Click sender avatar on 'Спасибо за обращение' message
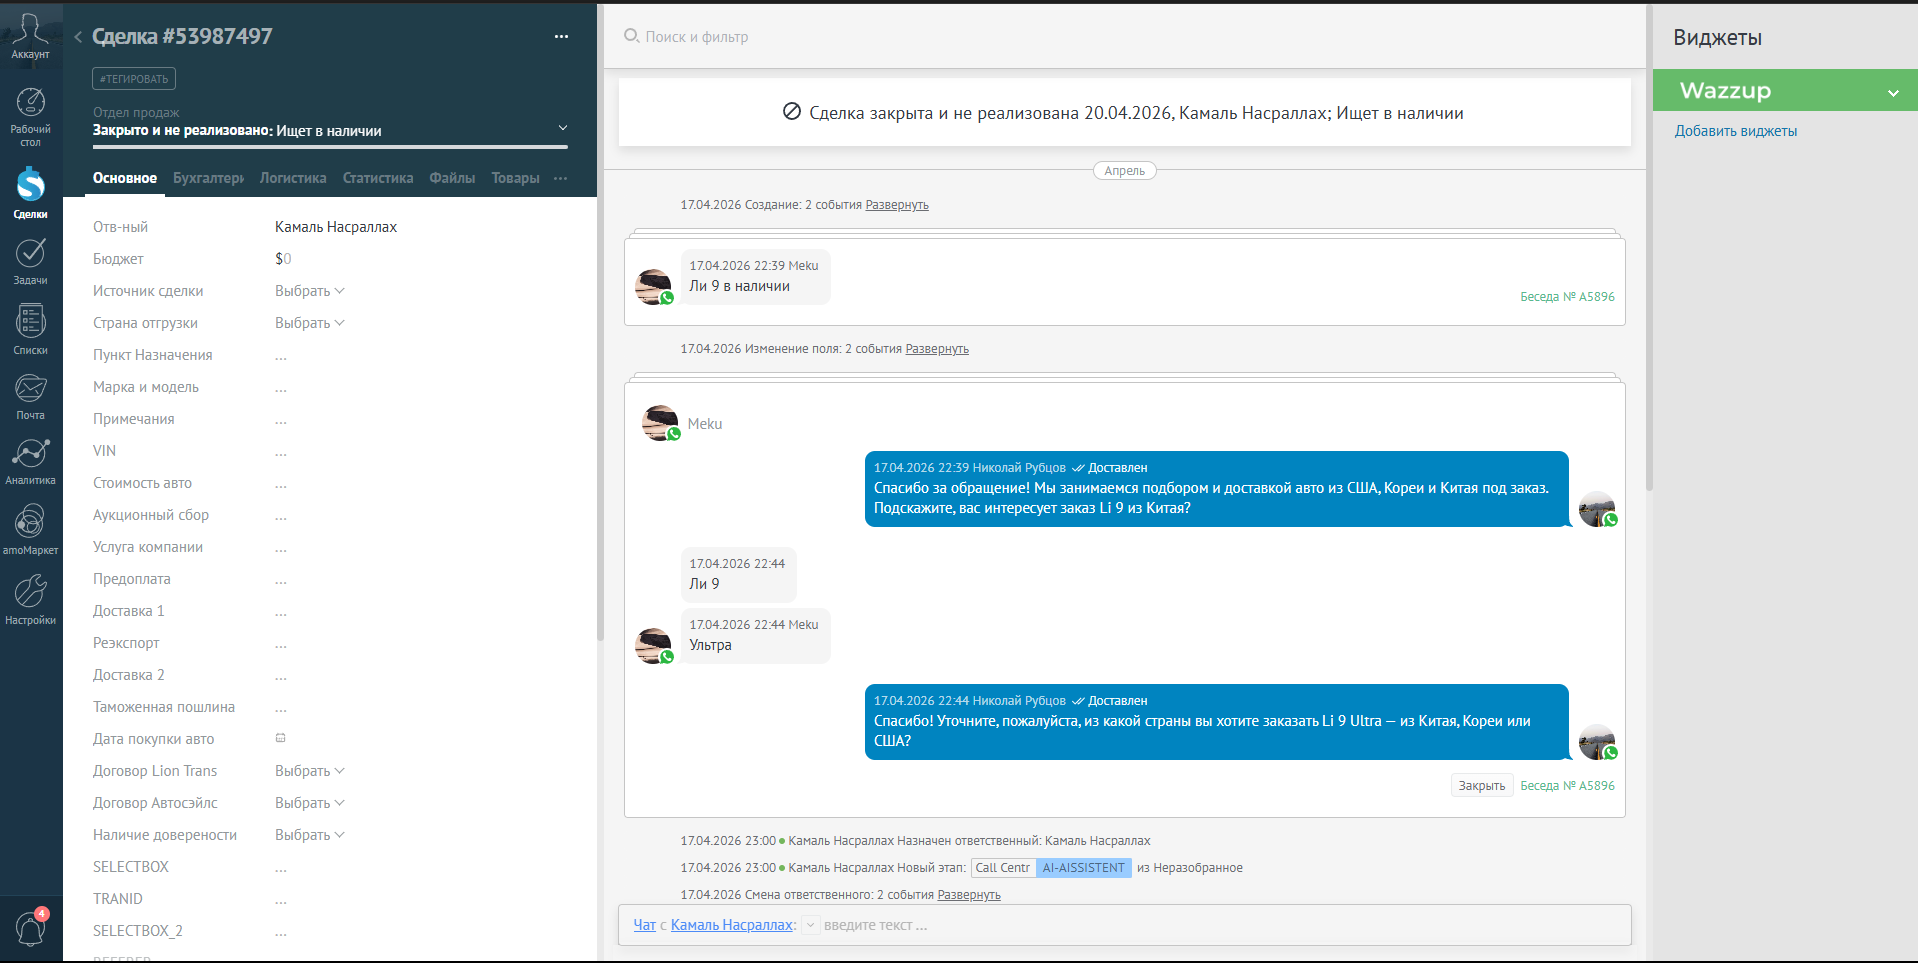The height and width of the screenshot is (963, 1918). tap(1598, 509)
